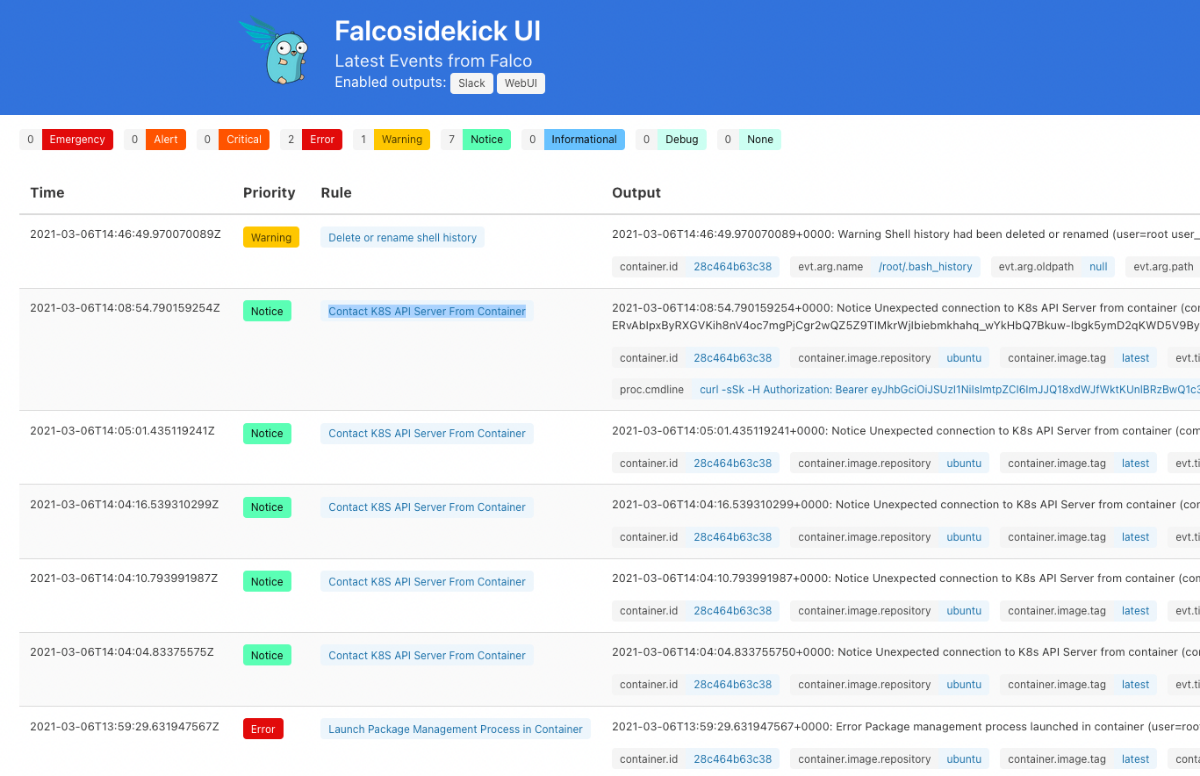Click the Warning priority badge in first row
The image size is (1200, 776).
coord(271,238)
